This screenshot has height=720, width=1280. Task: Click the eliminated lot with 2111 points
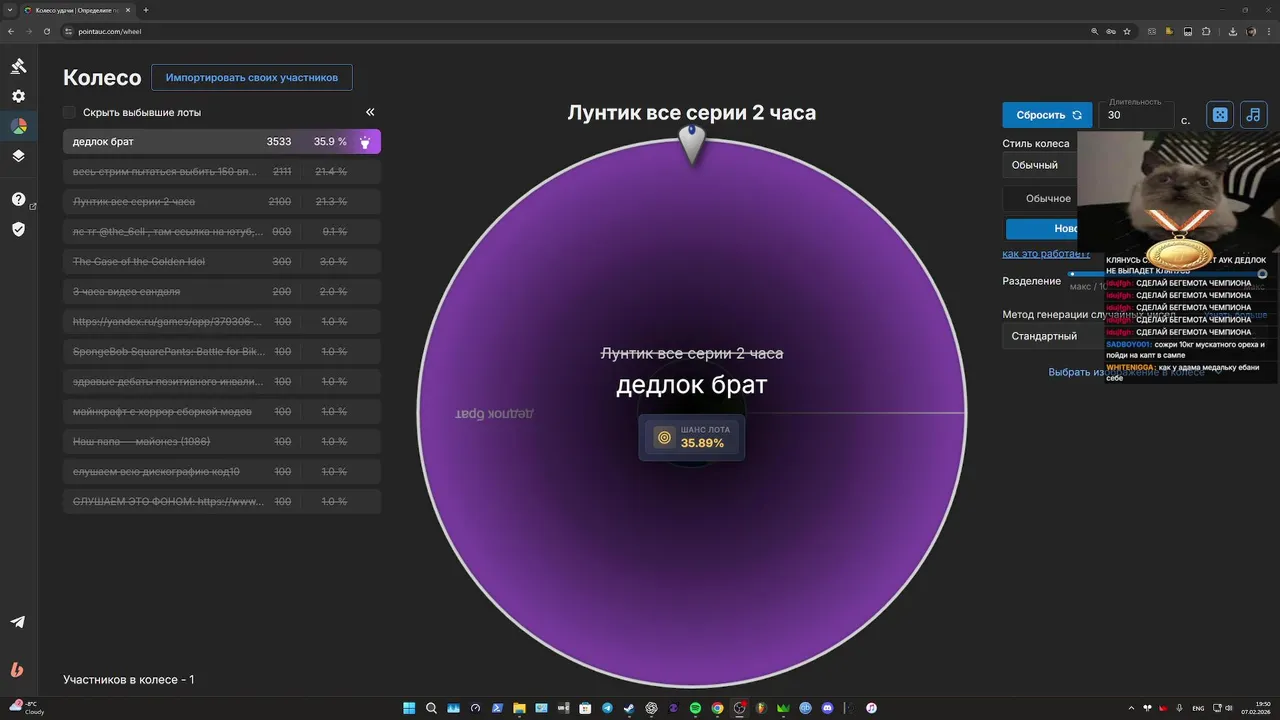[x=222, y=172]
